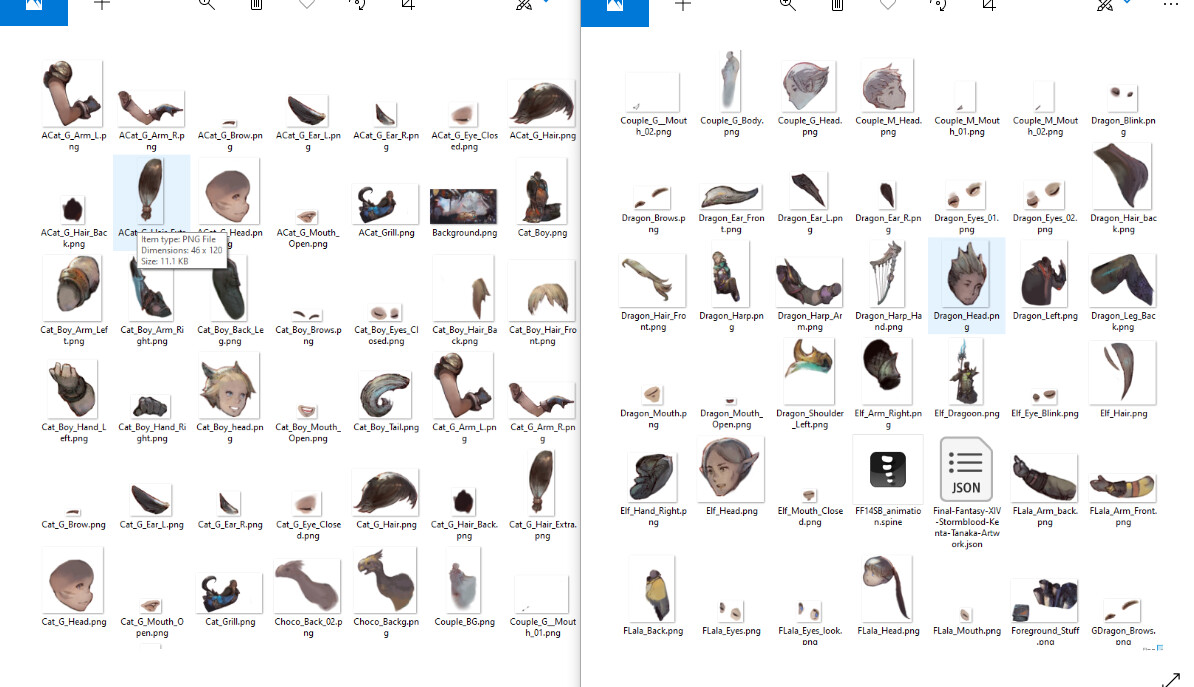Select the Dragon_Shoulder_Left.png thumbnail
1194x687 pixels.
pos(809,372)
